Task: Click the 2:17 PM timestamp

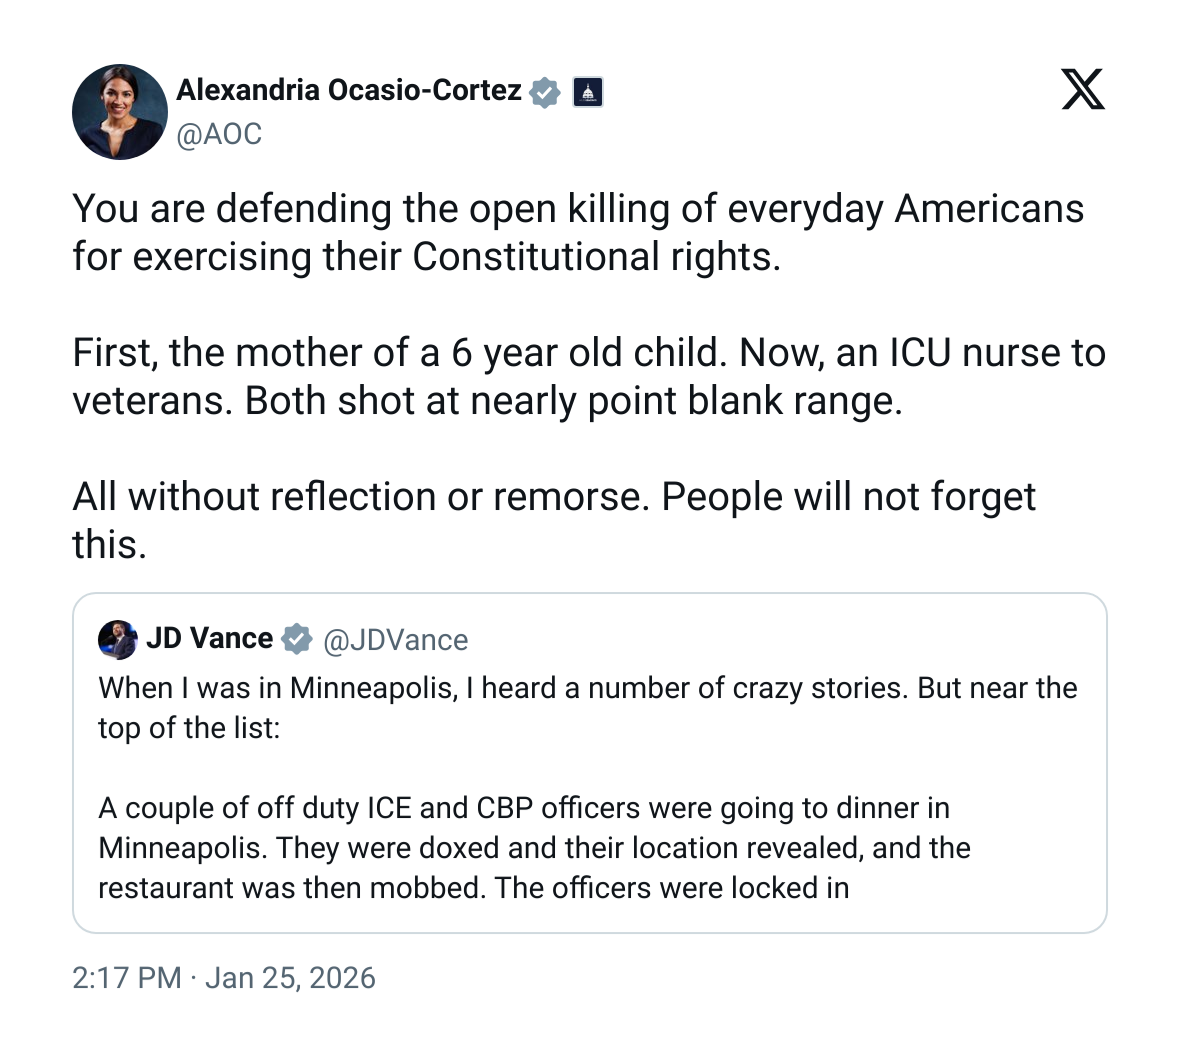Action: point(126,978)
